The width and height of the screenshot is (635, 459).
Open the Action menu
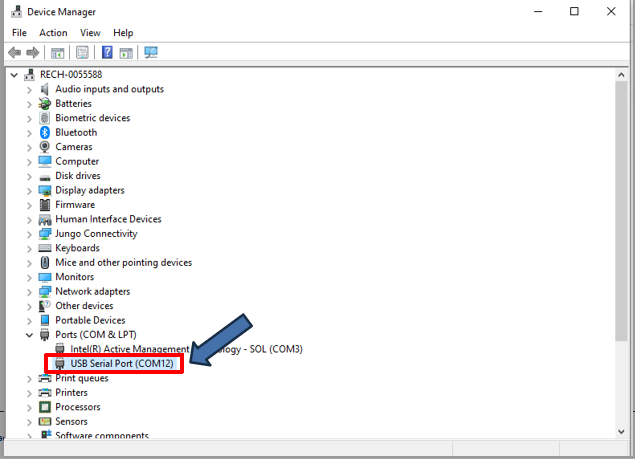tap(53, 33)
